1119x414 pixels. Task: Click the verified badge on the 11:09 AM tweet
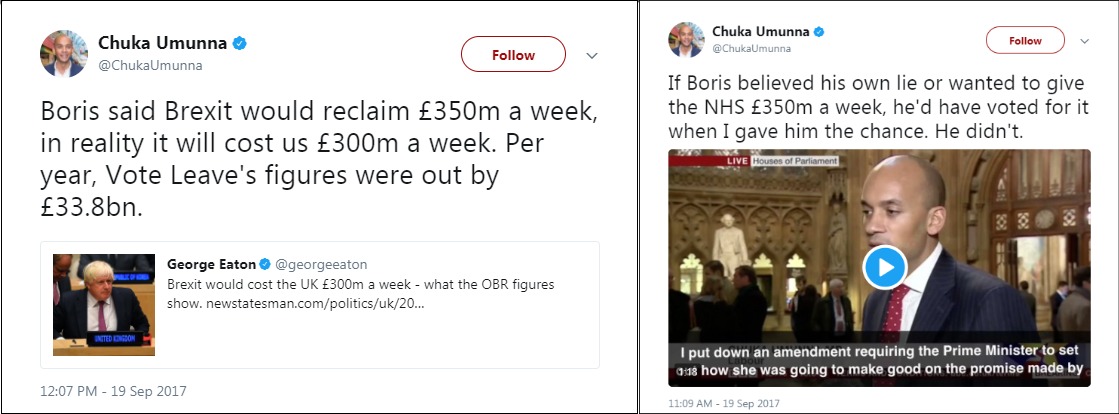point(819,32)
